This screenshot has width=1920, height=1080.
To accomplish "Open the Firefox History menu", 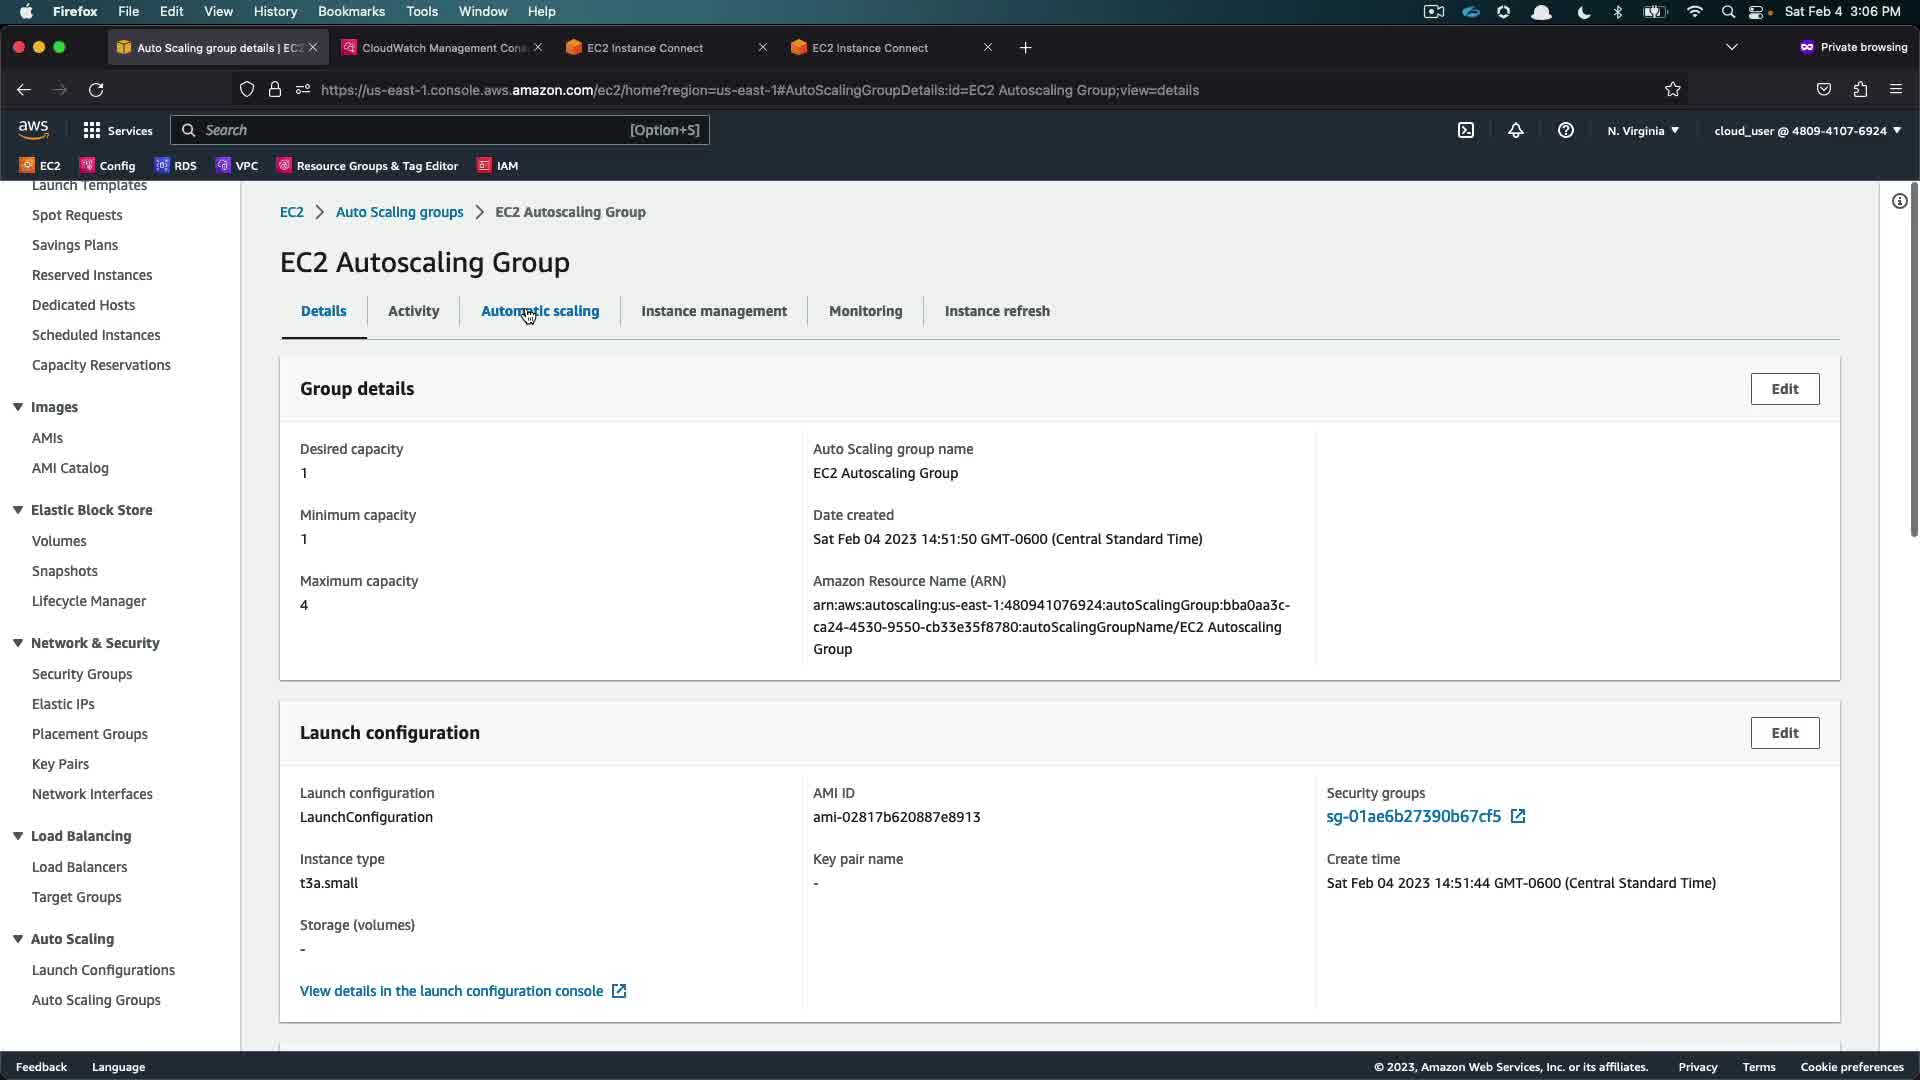I will click(x=275, y=11).
